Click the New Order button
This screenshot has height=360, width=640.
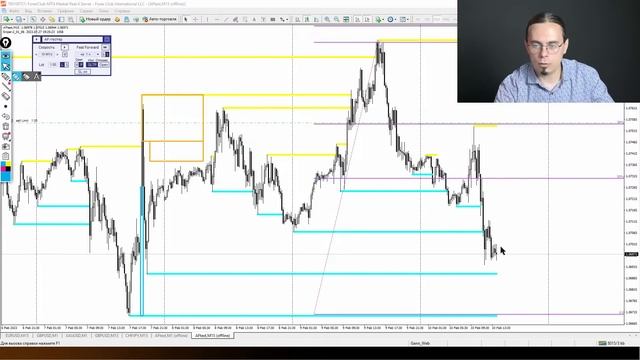[95, 19]
